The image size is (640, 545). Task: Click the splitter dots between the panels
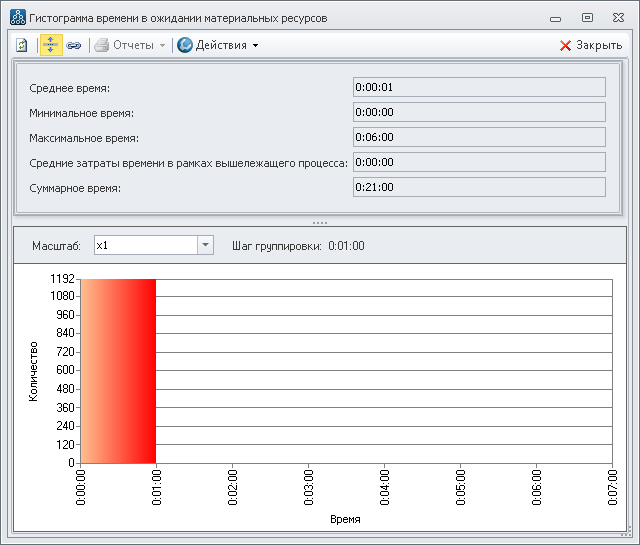click(320, 222)
